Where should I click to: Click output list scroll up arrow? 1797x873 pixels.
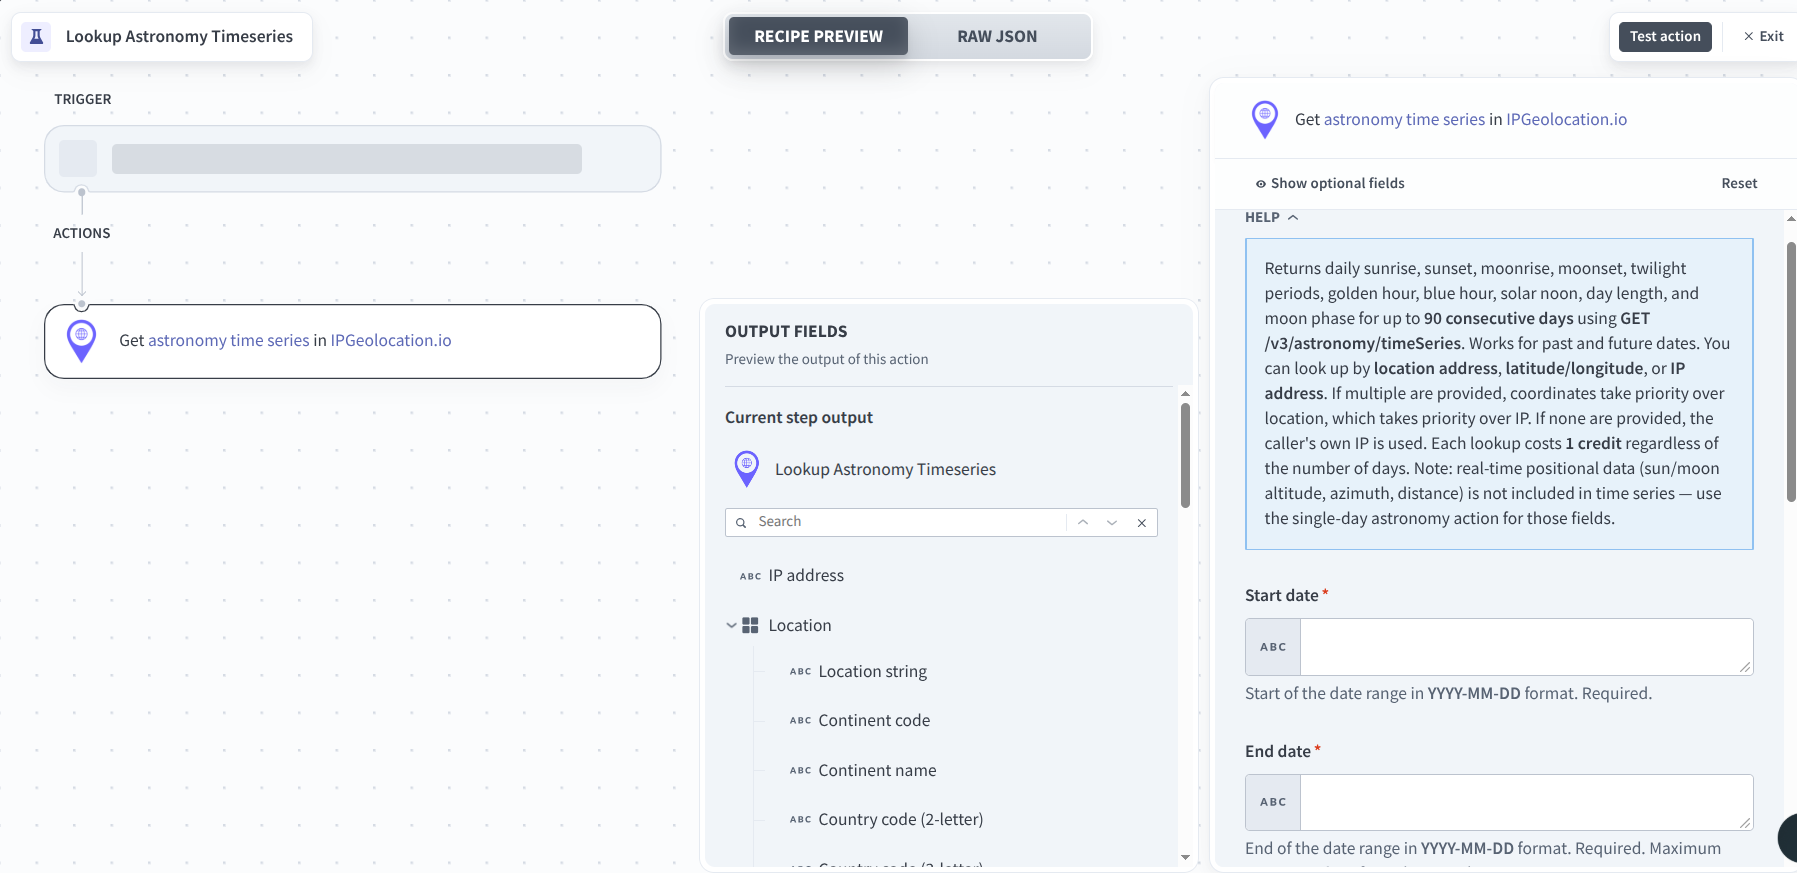(1185, 394)
